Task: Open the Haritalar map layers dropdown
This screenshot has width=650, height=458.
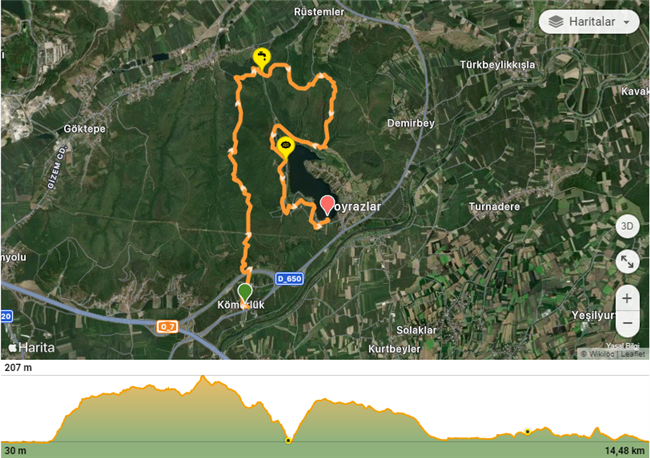Action: tap(589, 22)
